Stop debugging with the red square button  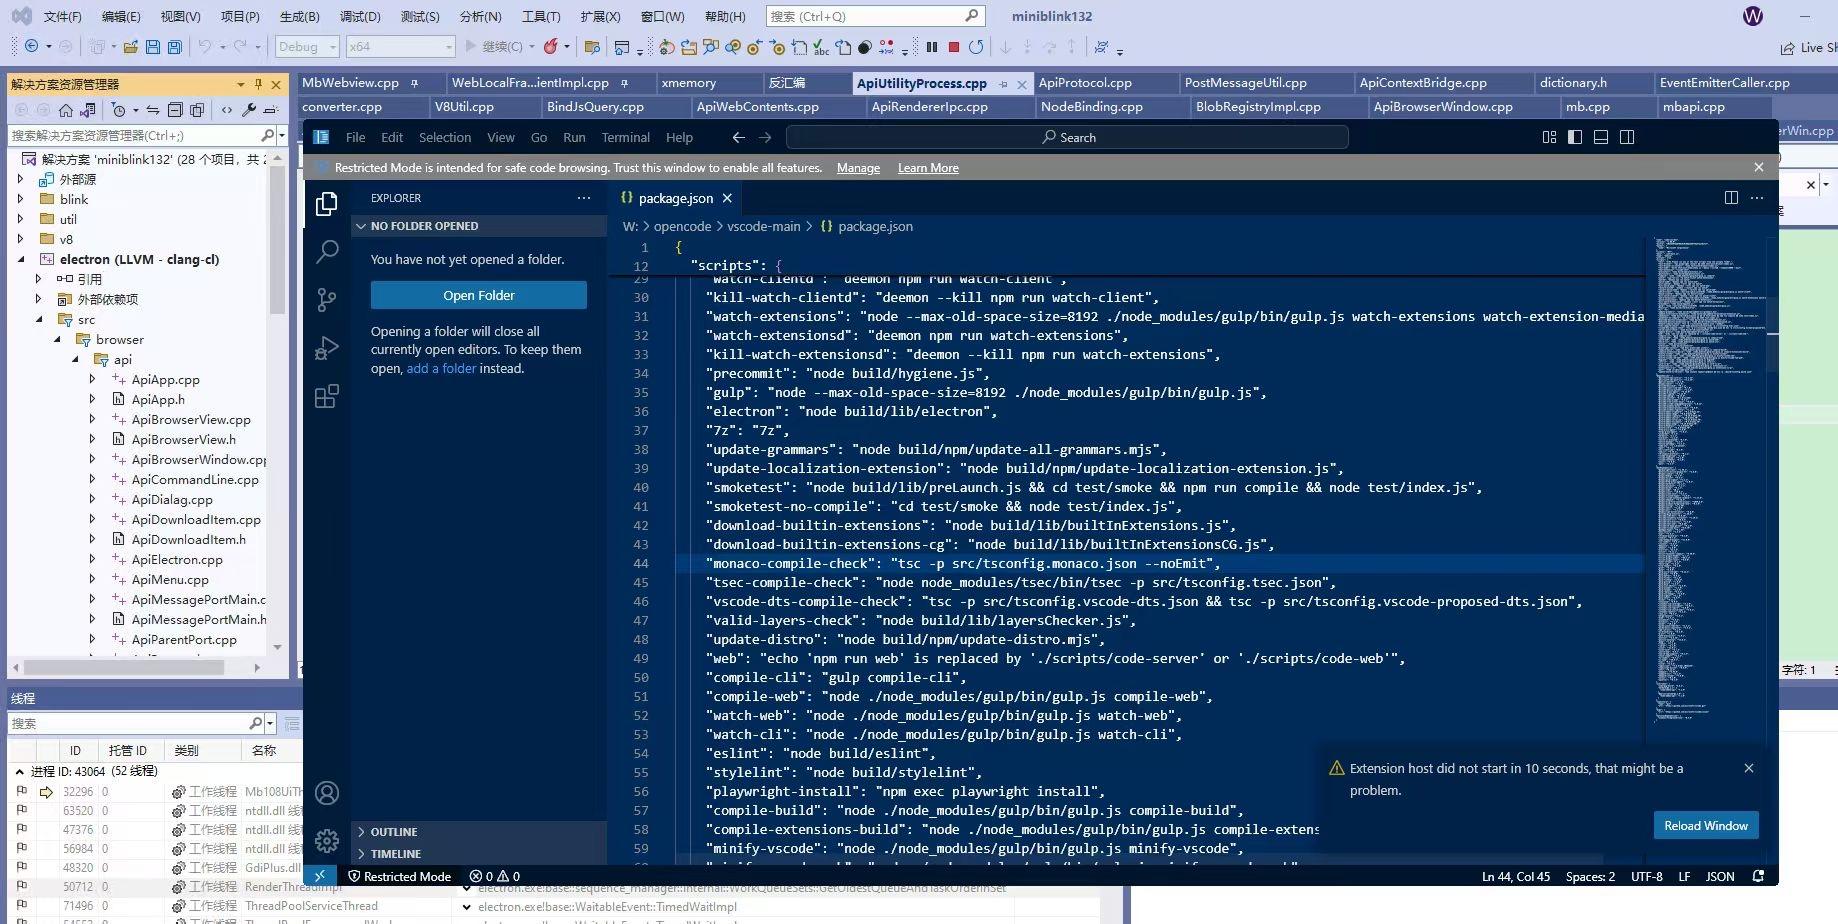[954, 47]
